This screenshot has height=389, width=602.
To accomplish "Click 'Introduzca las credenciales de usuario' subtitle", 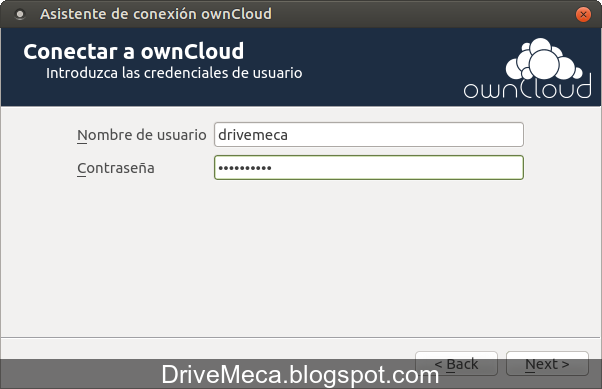I will coord(174,73).
